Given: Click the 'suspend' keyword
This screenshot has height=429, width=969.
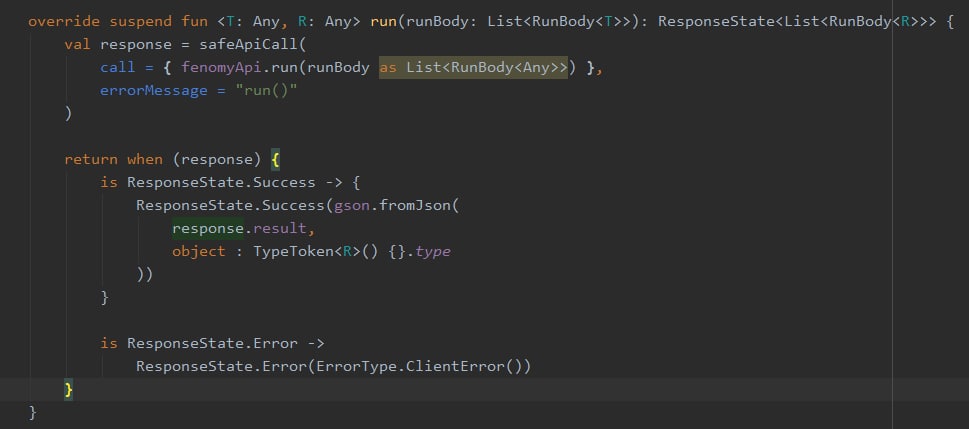Looking at the screenshot, I should point(140,22).
